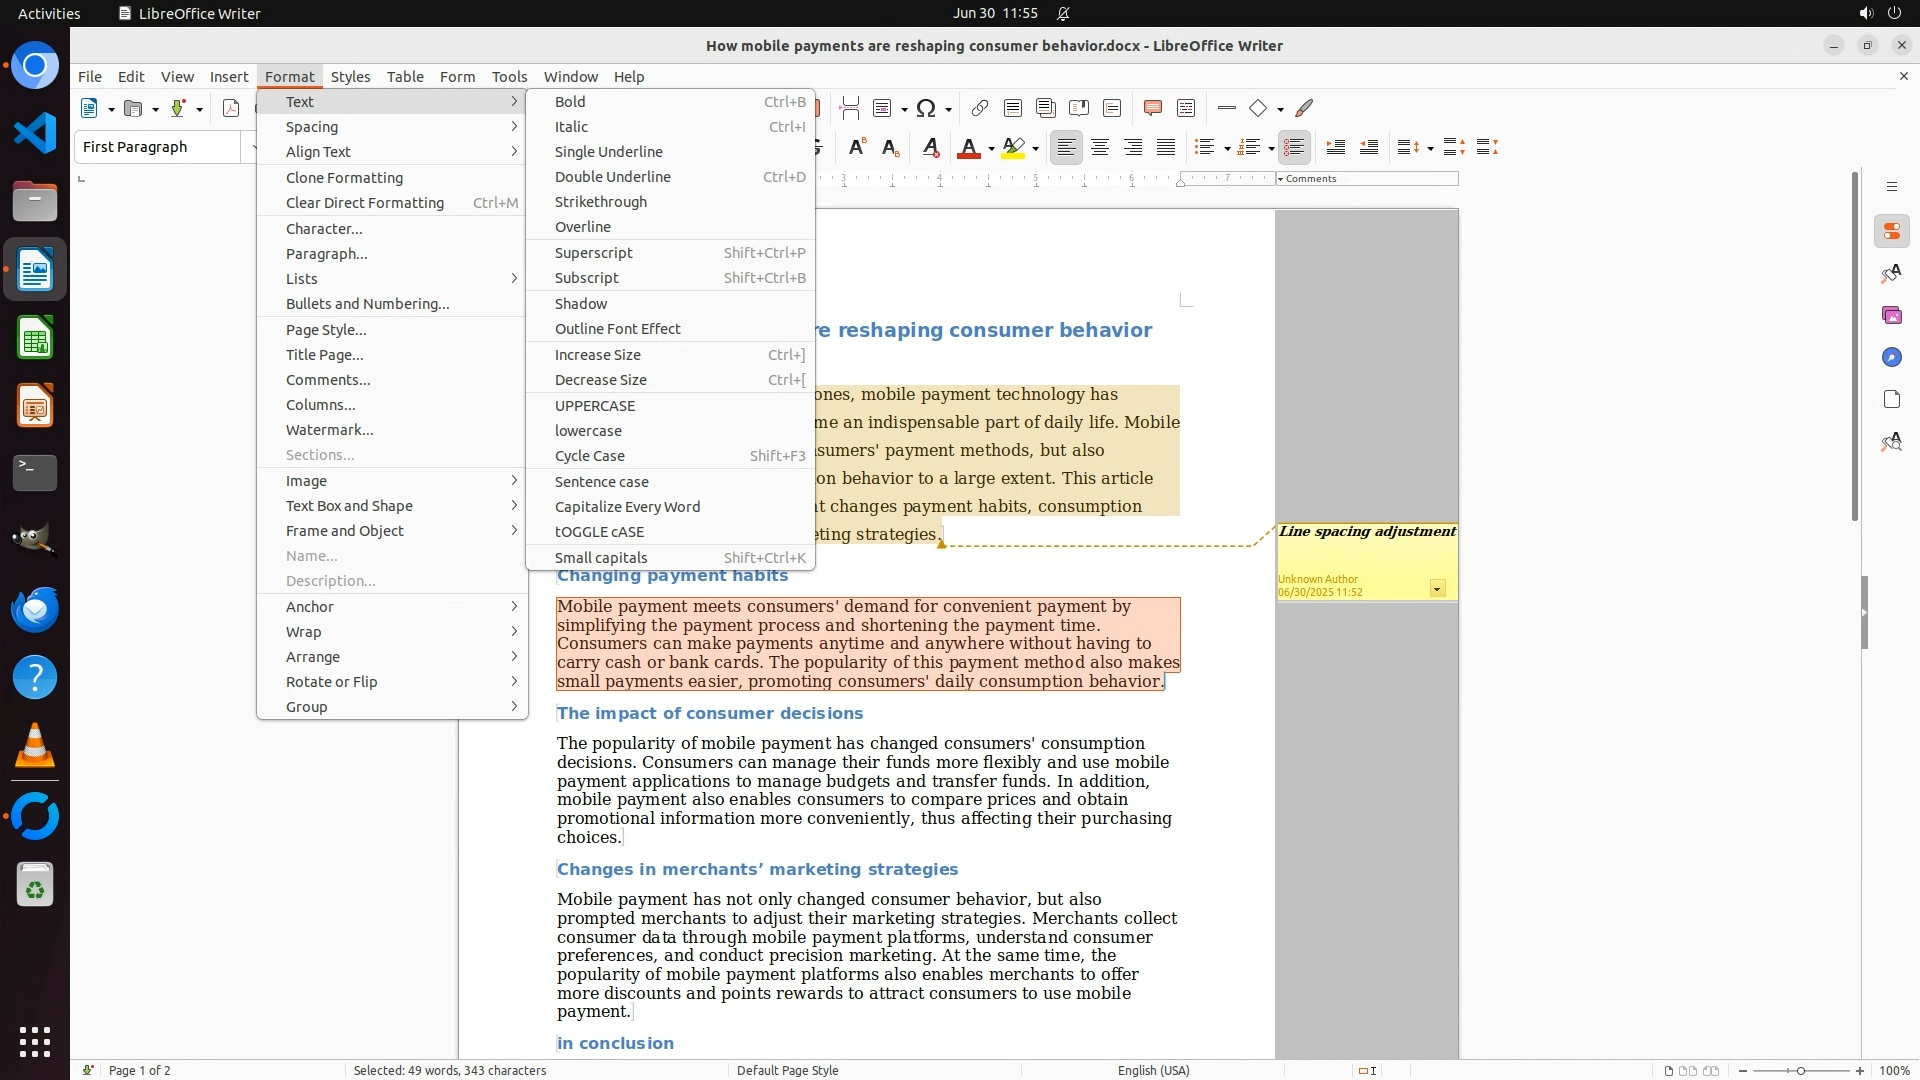Click the Insert Comment toolbar icon
The image size is (1920, 1080).
pyautogui.click(x=1152, y=108)
